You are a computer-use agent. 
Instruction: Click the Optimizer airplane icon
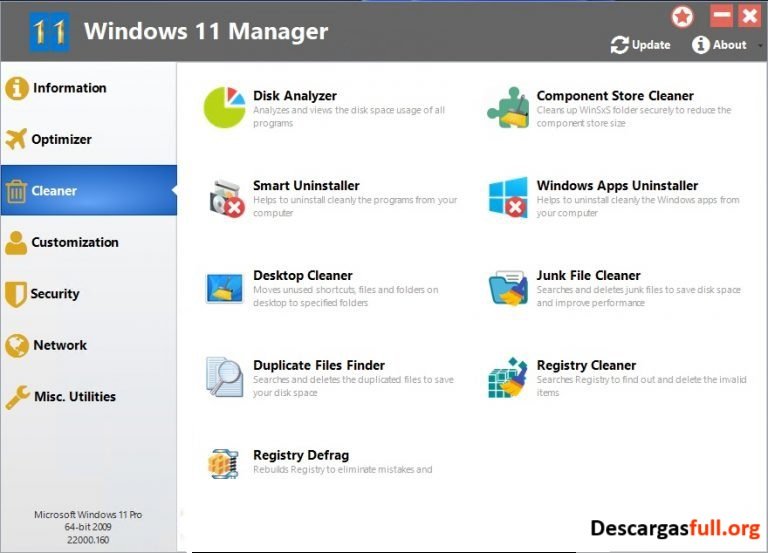coord(16,139)
